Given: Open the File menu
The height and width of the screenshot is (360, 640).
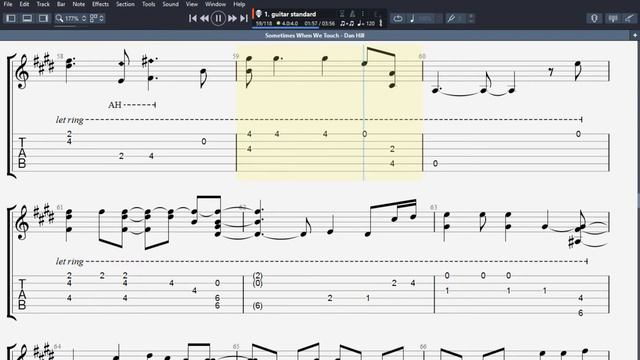Looking at the screenshot, I should click(8, 4).
